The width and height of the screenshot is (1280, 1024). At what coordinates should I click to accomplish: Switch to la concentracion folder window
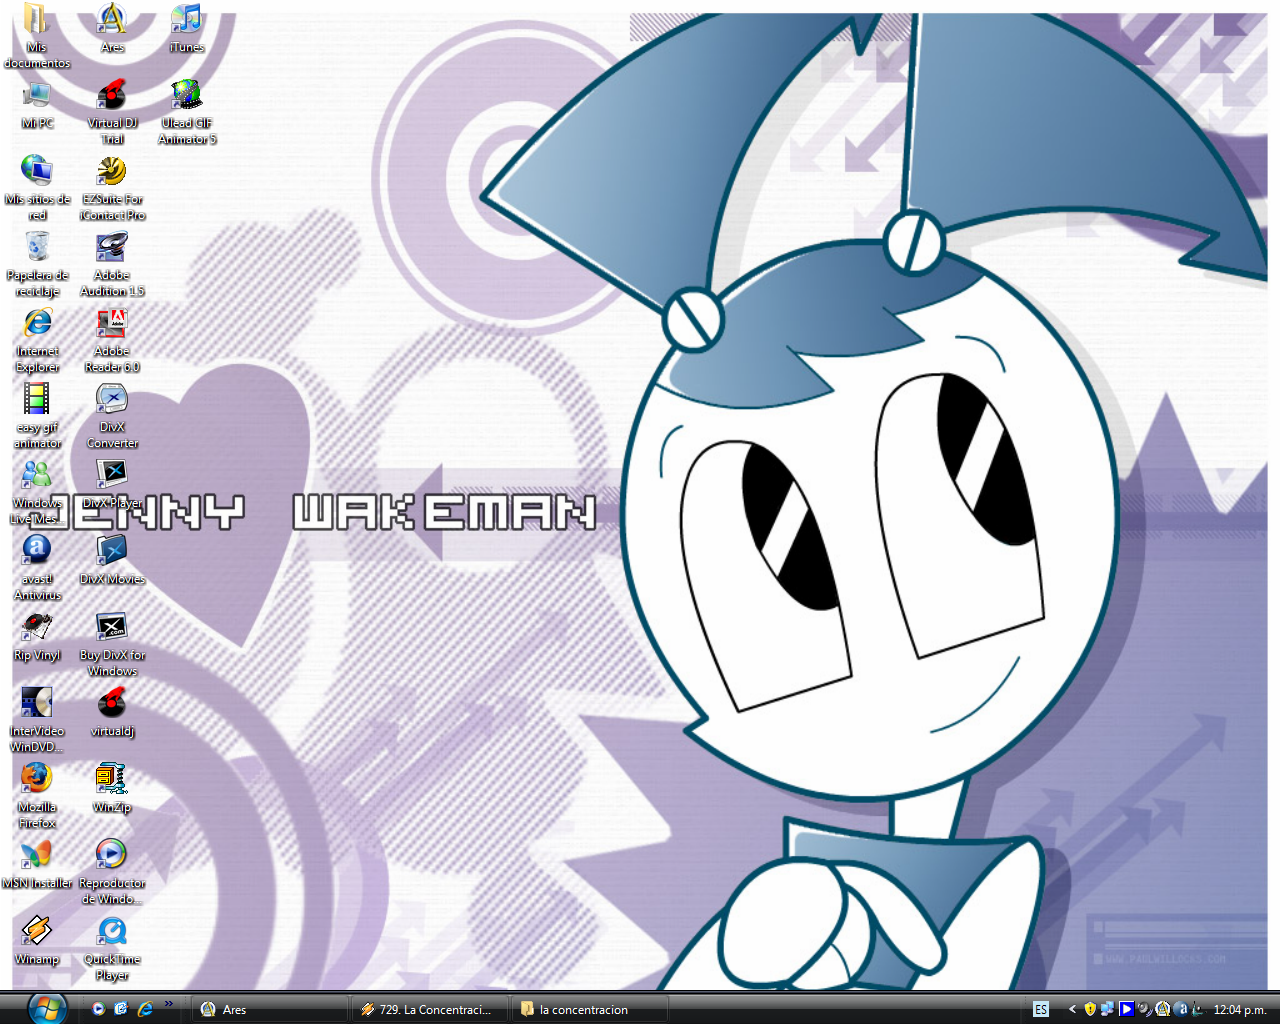589,1009
